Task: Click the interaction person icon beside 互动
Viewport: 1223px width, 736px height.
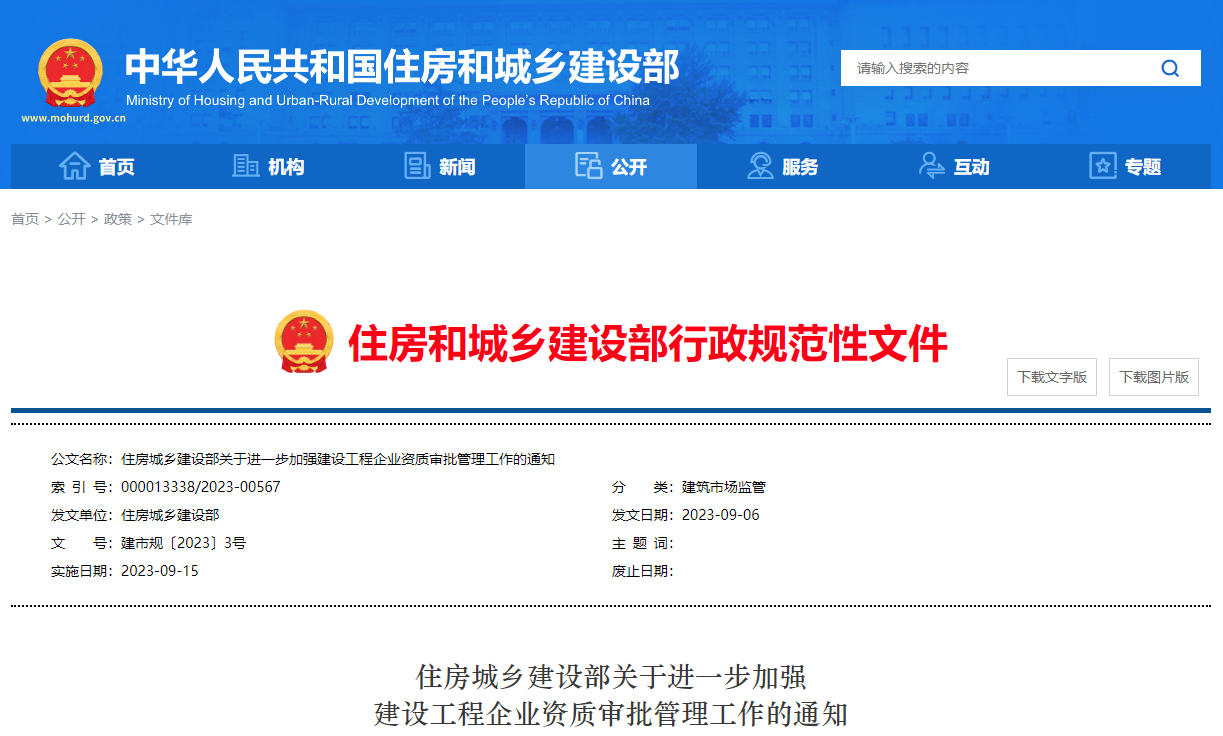Action: [931, 166]
